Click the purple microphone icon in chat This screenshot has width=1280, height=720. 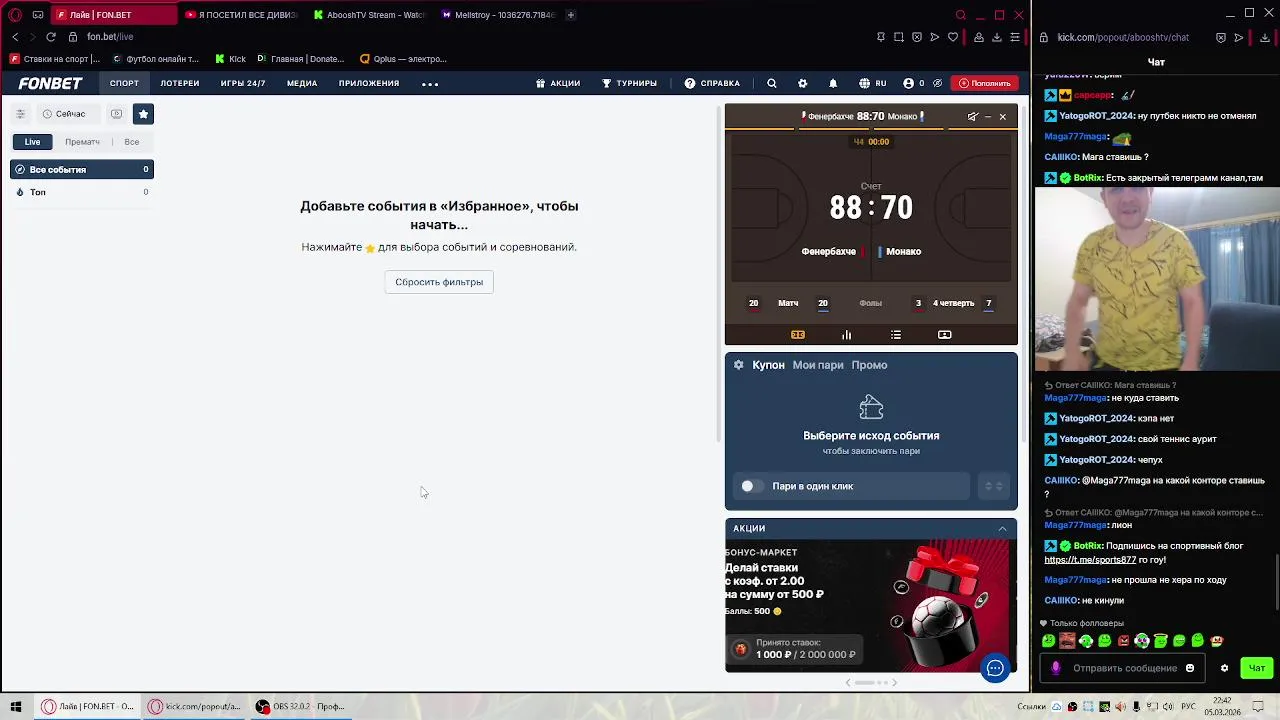(1055, 668)
